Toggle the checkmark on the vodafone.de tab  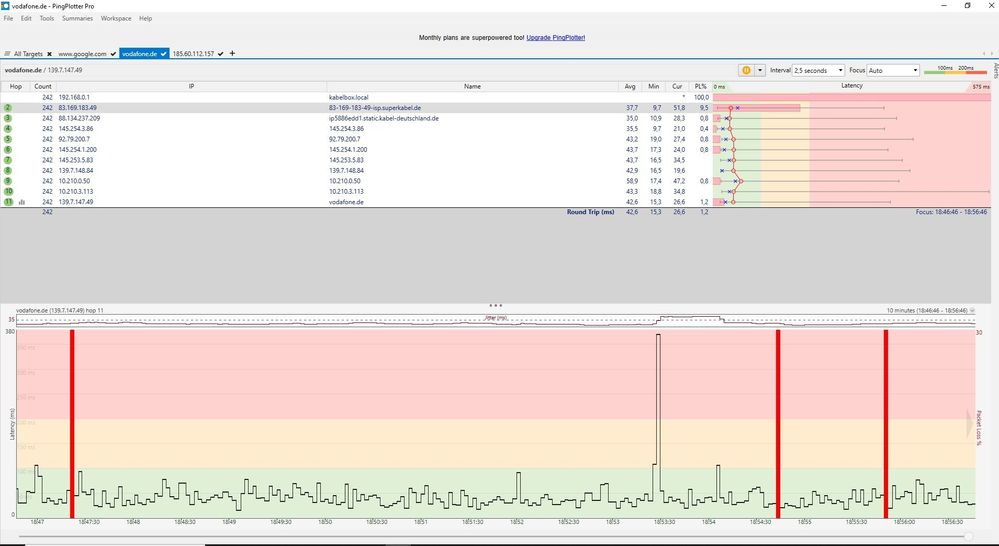pos(163,53)
